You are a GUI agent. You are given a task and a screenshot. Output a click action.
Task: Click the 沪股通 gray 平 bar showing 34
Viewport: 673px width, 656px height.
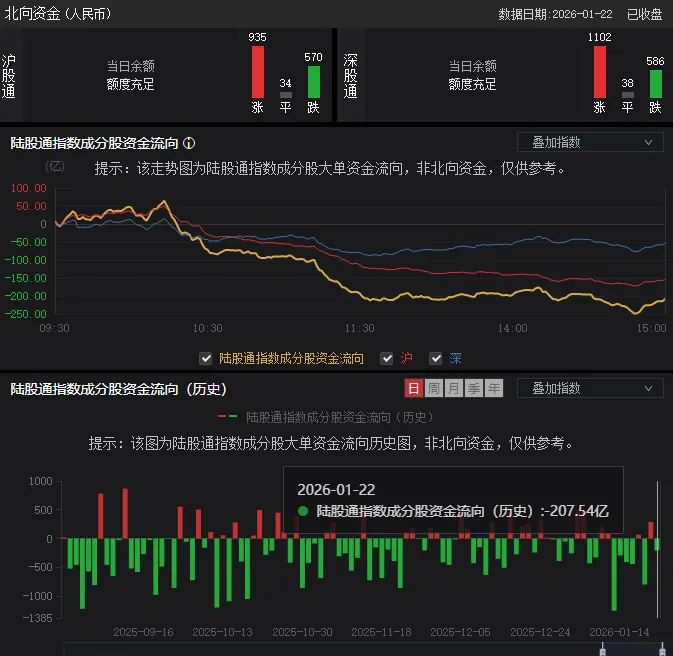285,95
